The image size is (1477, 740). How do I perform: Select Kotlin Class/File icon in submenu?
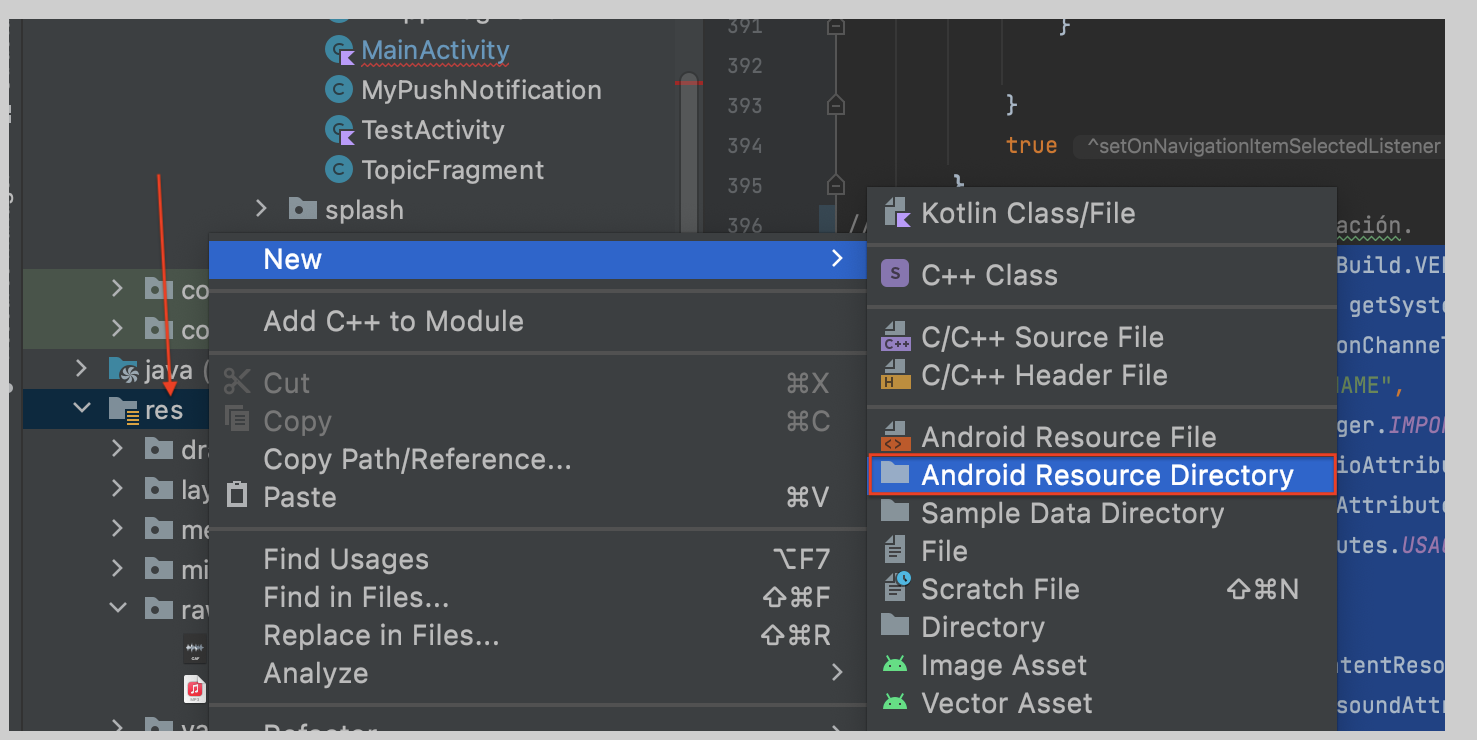click(895, 213)
